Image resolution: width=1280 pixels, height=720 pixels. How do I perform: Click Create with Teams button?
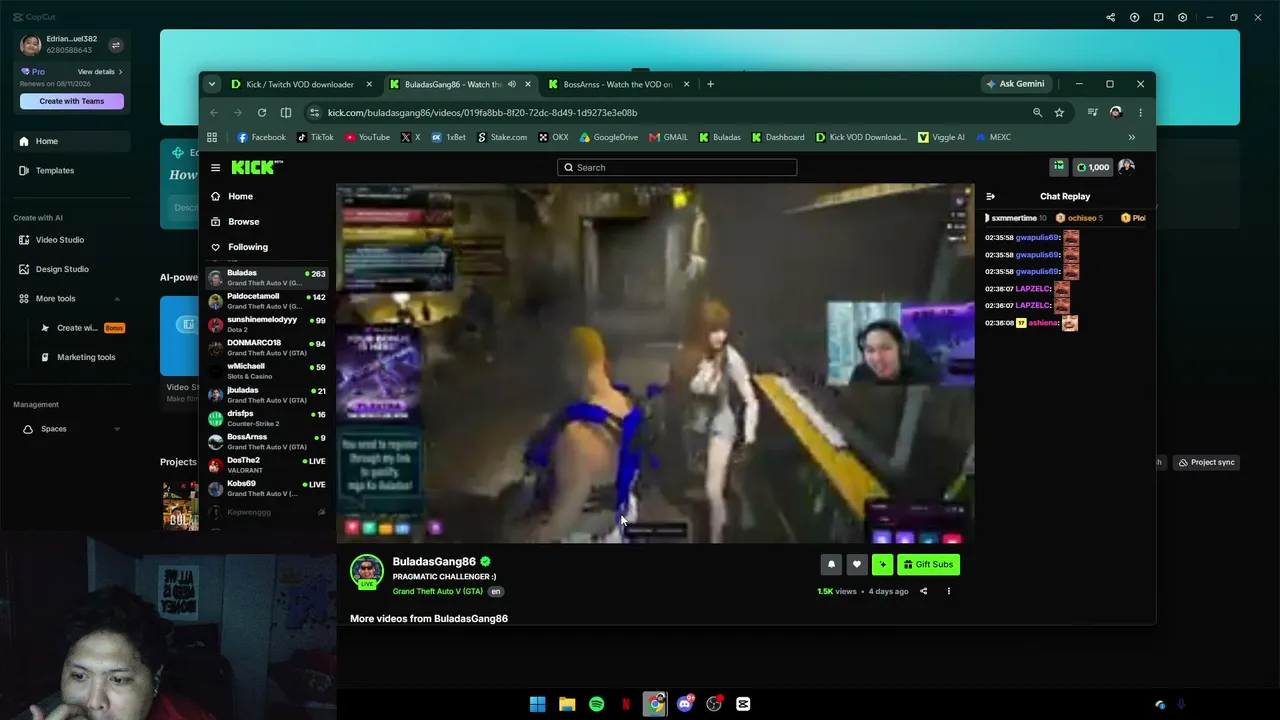pos(72,101)
